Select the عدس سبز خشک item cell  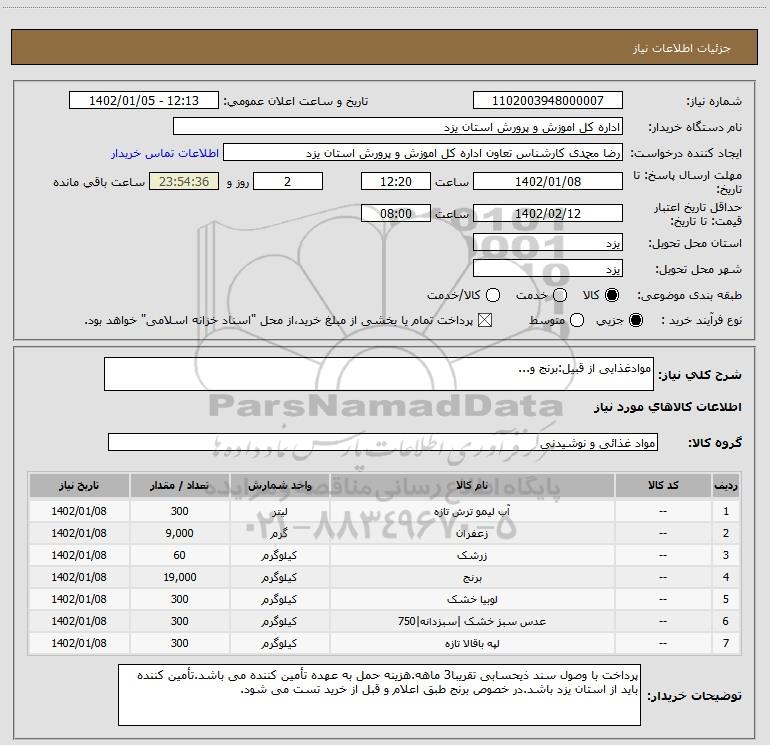pyautogui.click(x=472, y=621)
